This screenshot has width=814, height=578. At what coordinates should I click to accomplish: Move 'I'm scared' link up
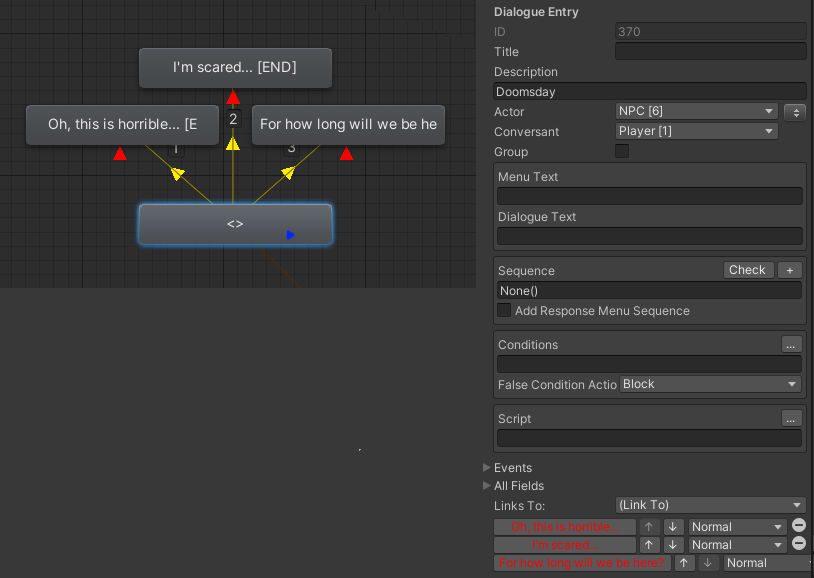tap(648, 545)
